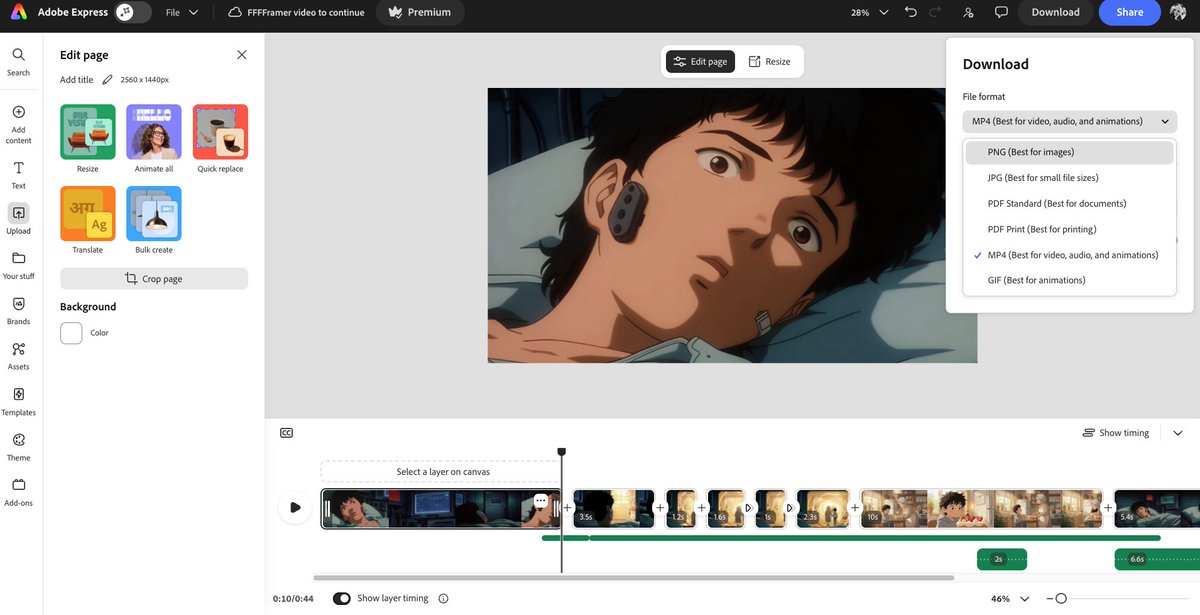Image resolution: width=1200 pixels, height=615 pixels.
Task: Open the Brands panel
Action: click(18, 310)
